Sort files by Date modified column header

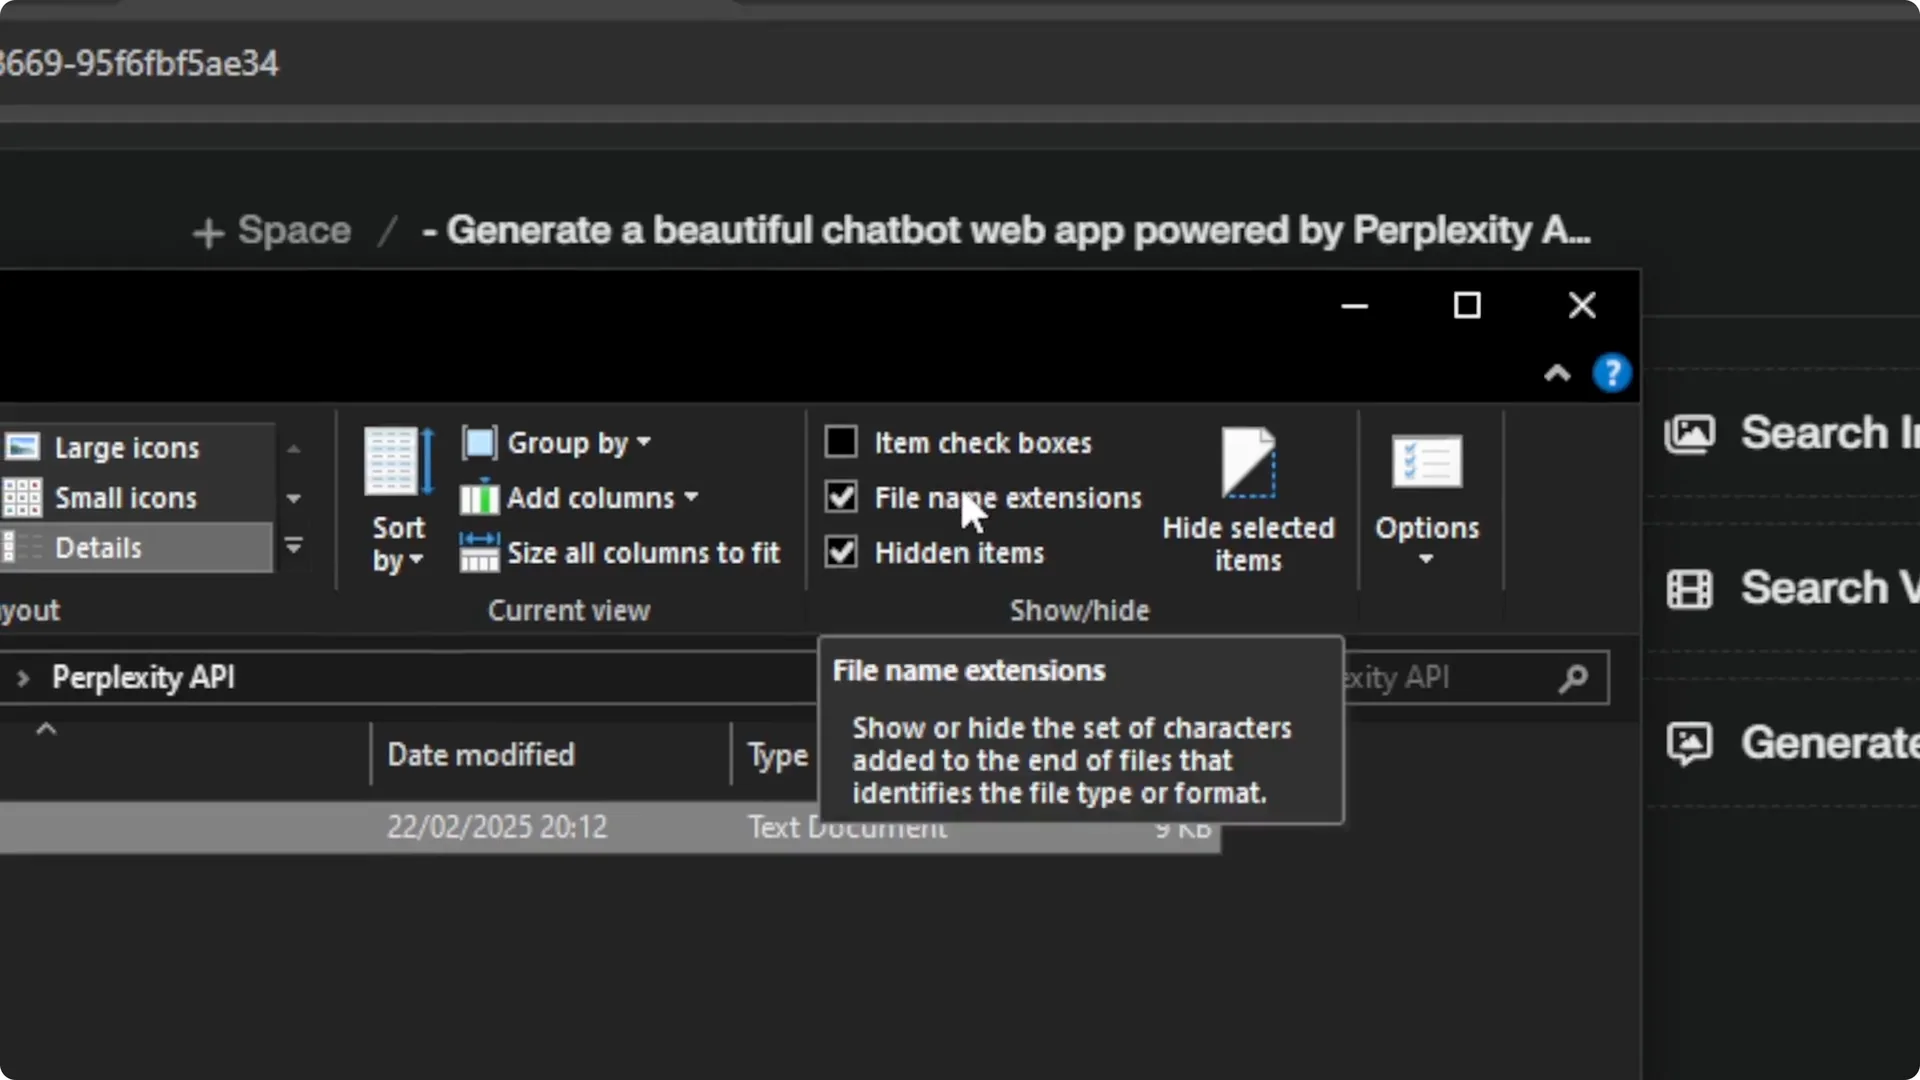pos(481,754)
